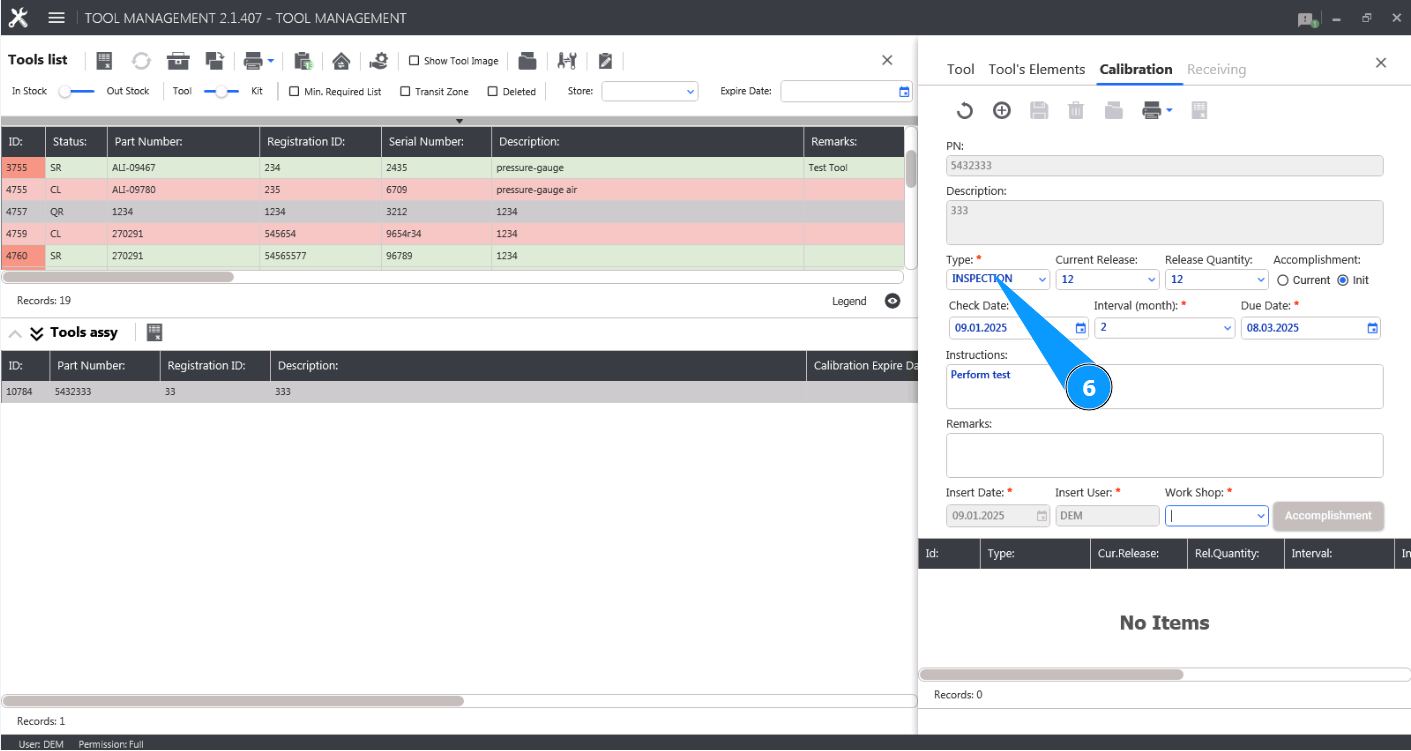Click the toolbox icon in Tools list toolbar

178,61
